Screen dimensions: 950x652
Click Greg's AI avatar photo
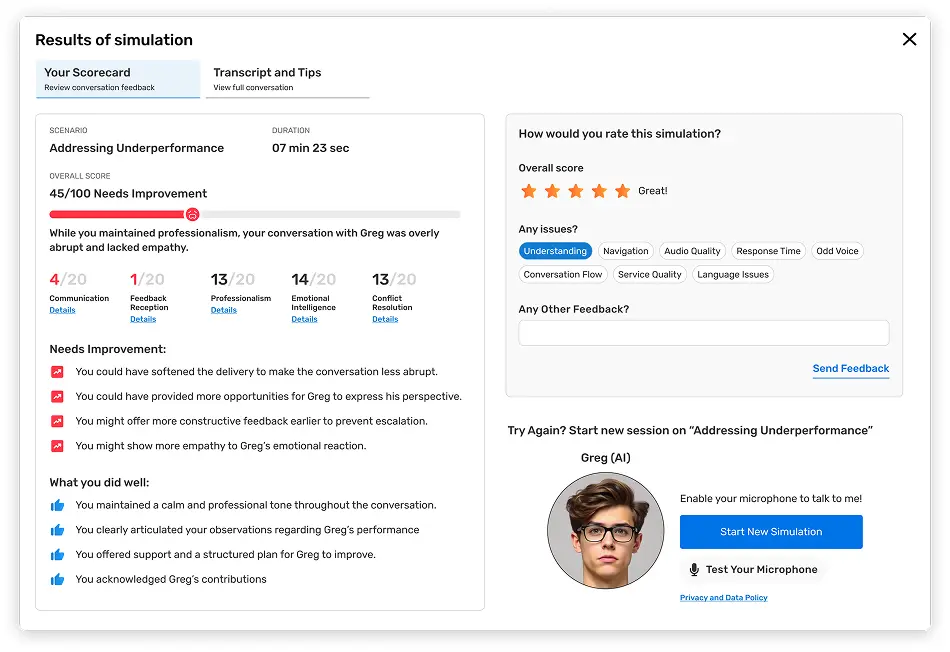[605, 531]
